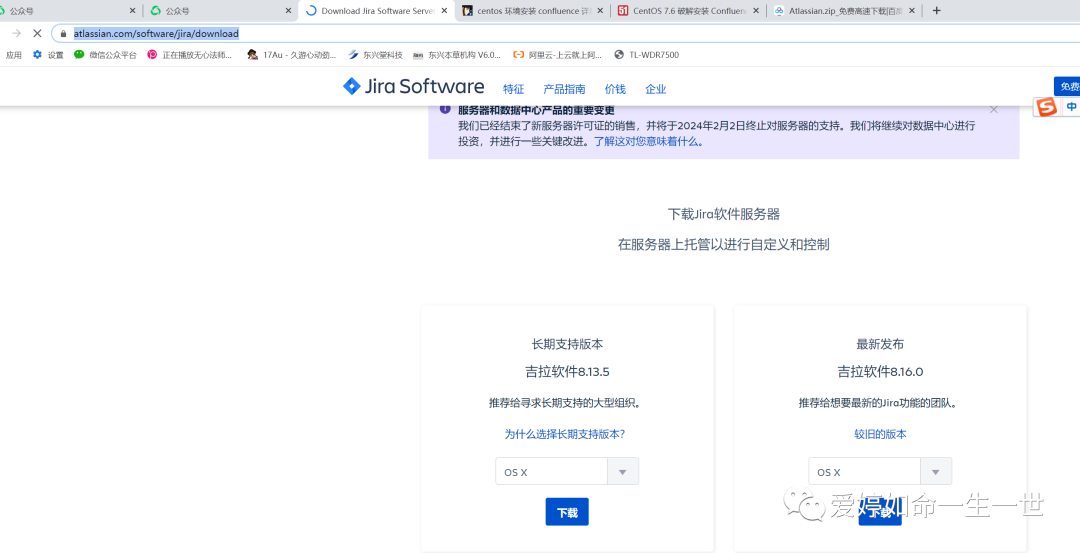The image size is (1080, 553).
Task: Click the 吉拉软件8.16.0 version text
Action: pos(880,373)
